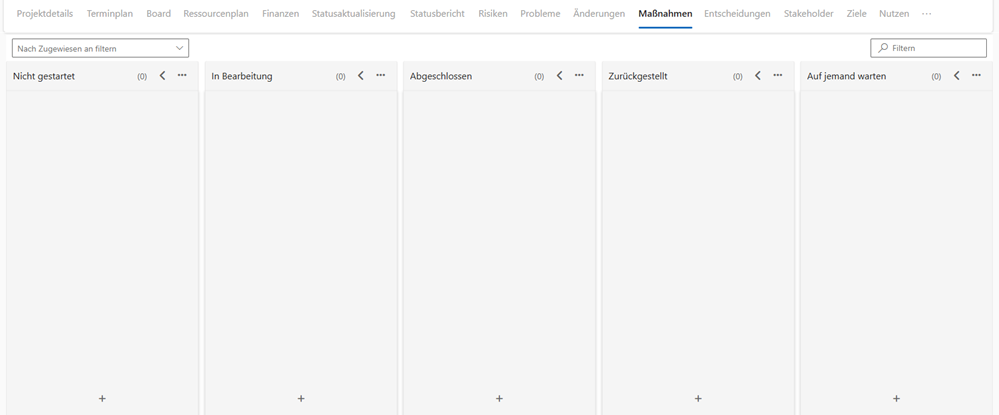
Task: Open more options for In Bearbeitung column
Action: coord(381,75)
